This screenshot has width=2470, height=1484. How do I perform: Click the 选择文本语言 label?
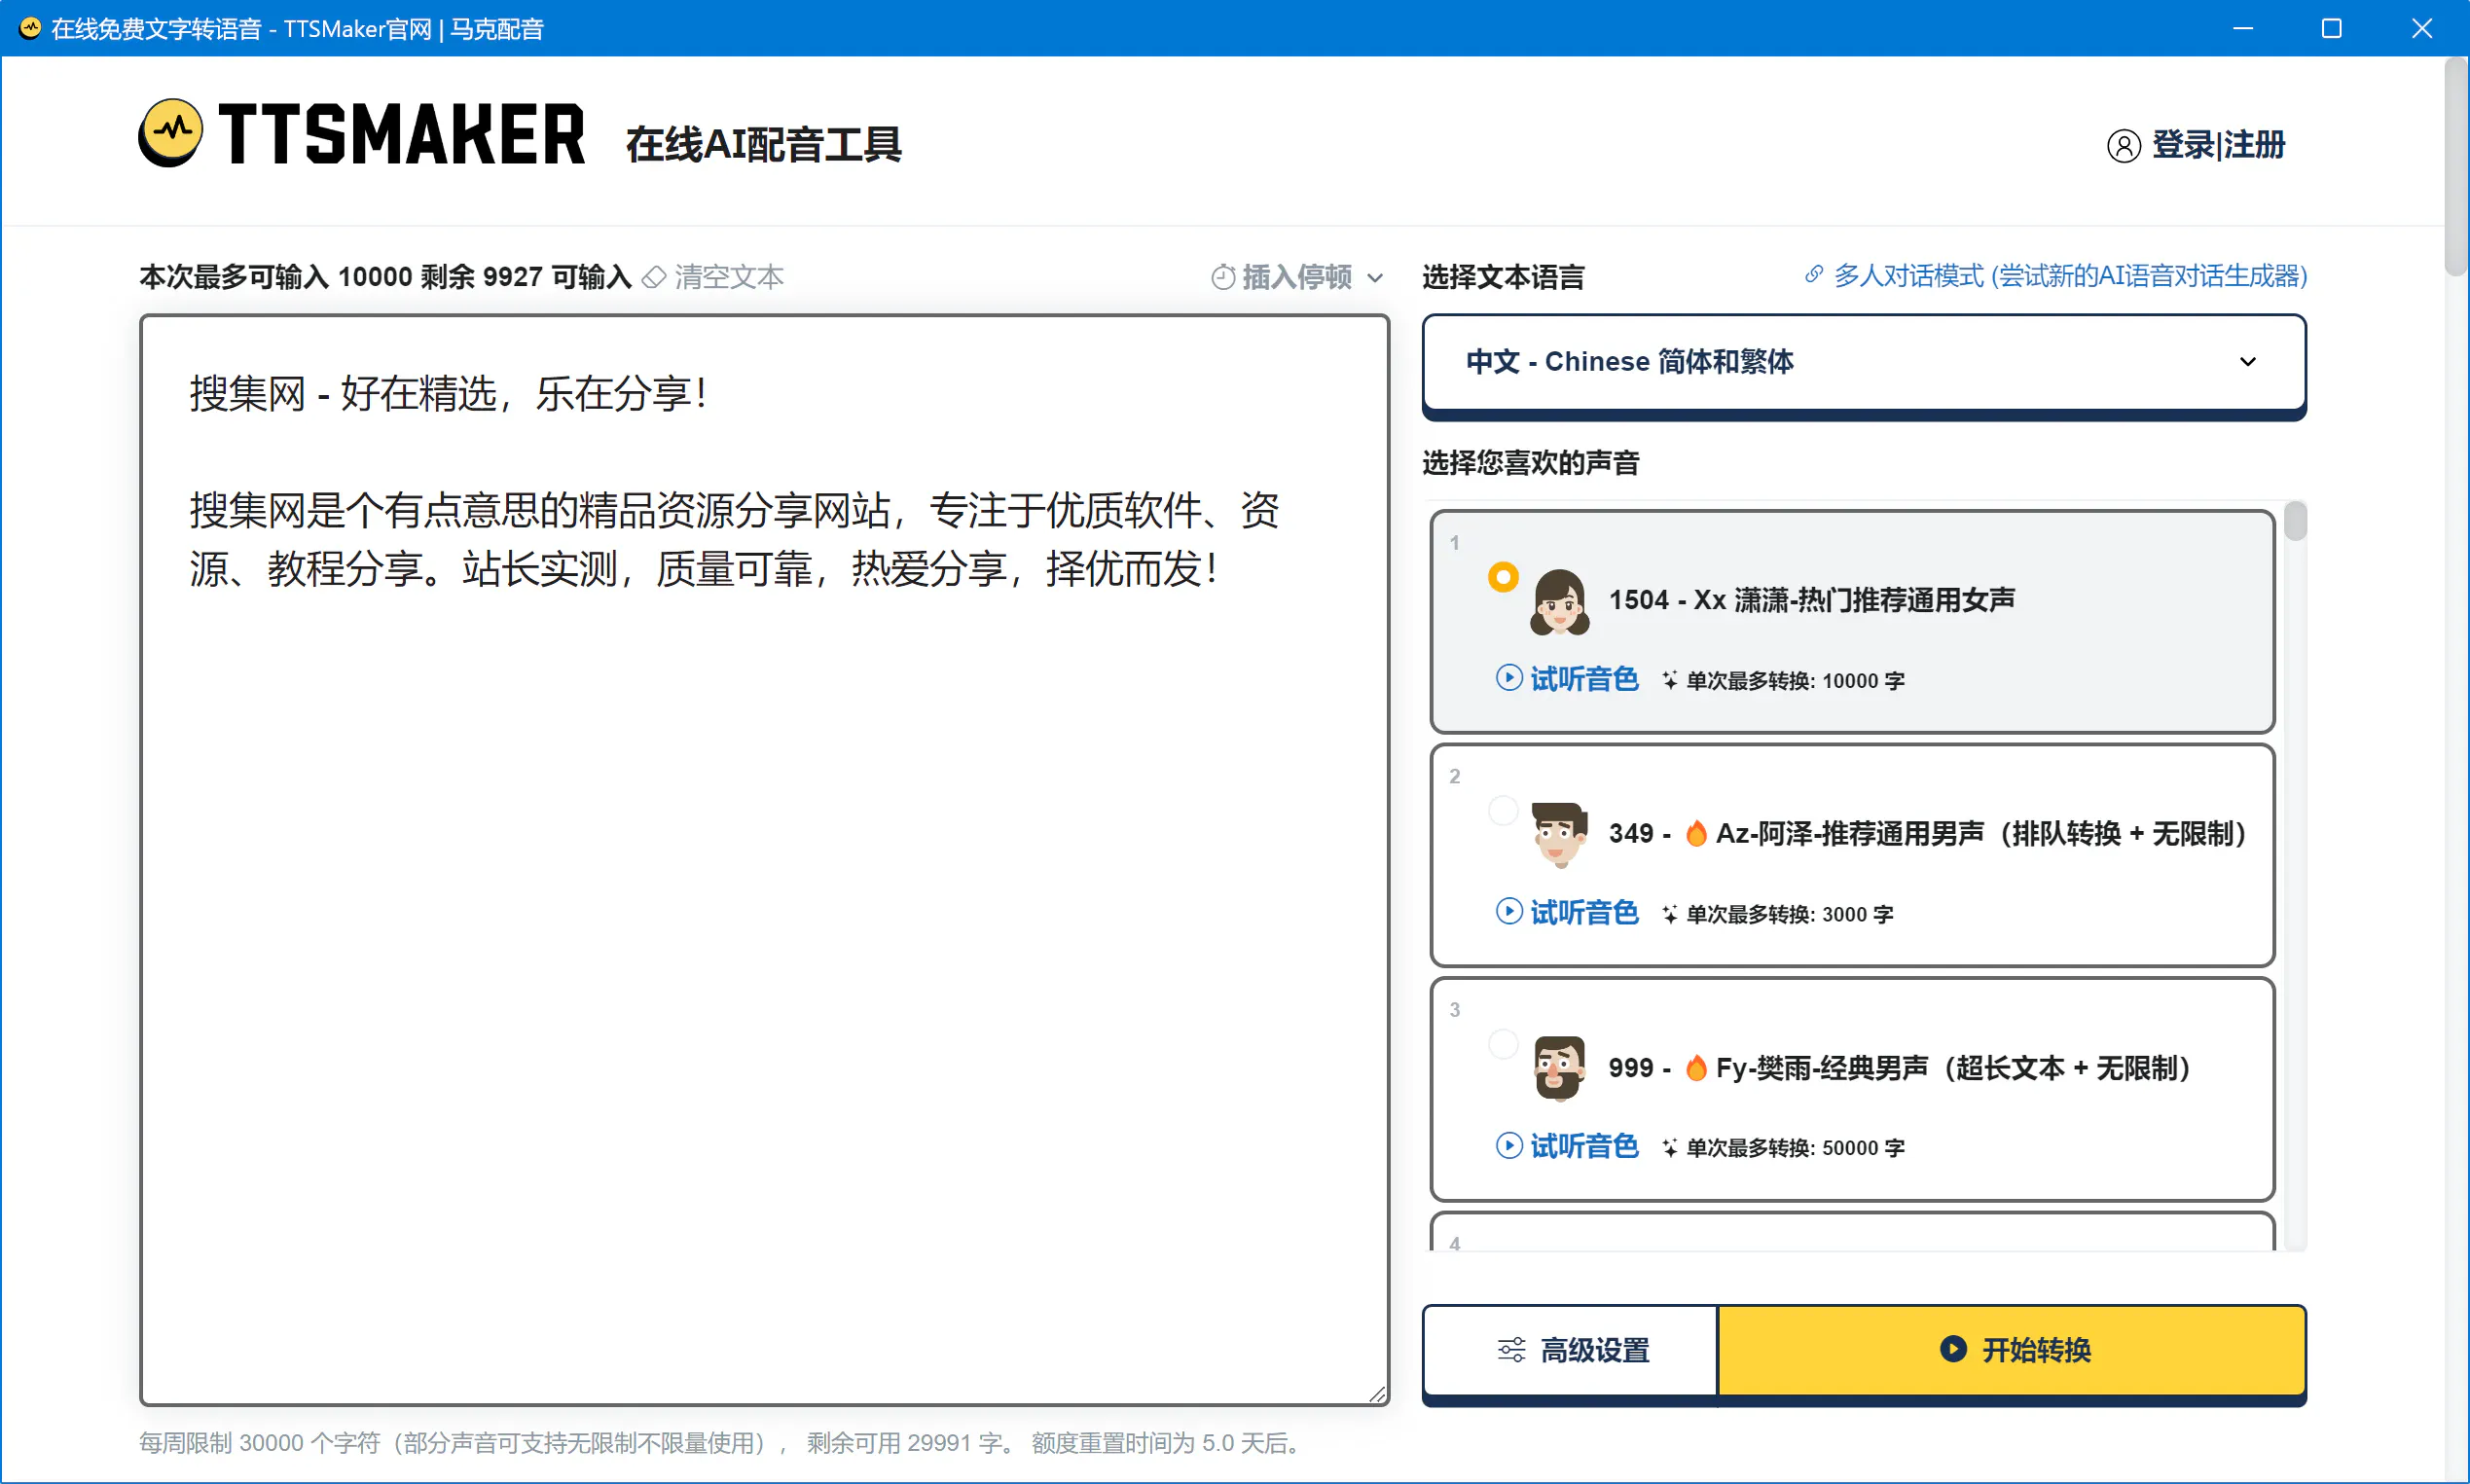1503,277
